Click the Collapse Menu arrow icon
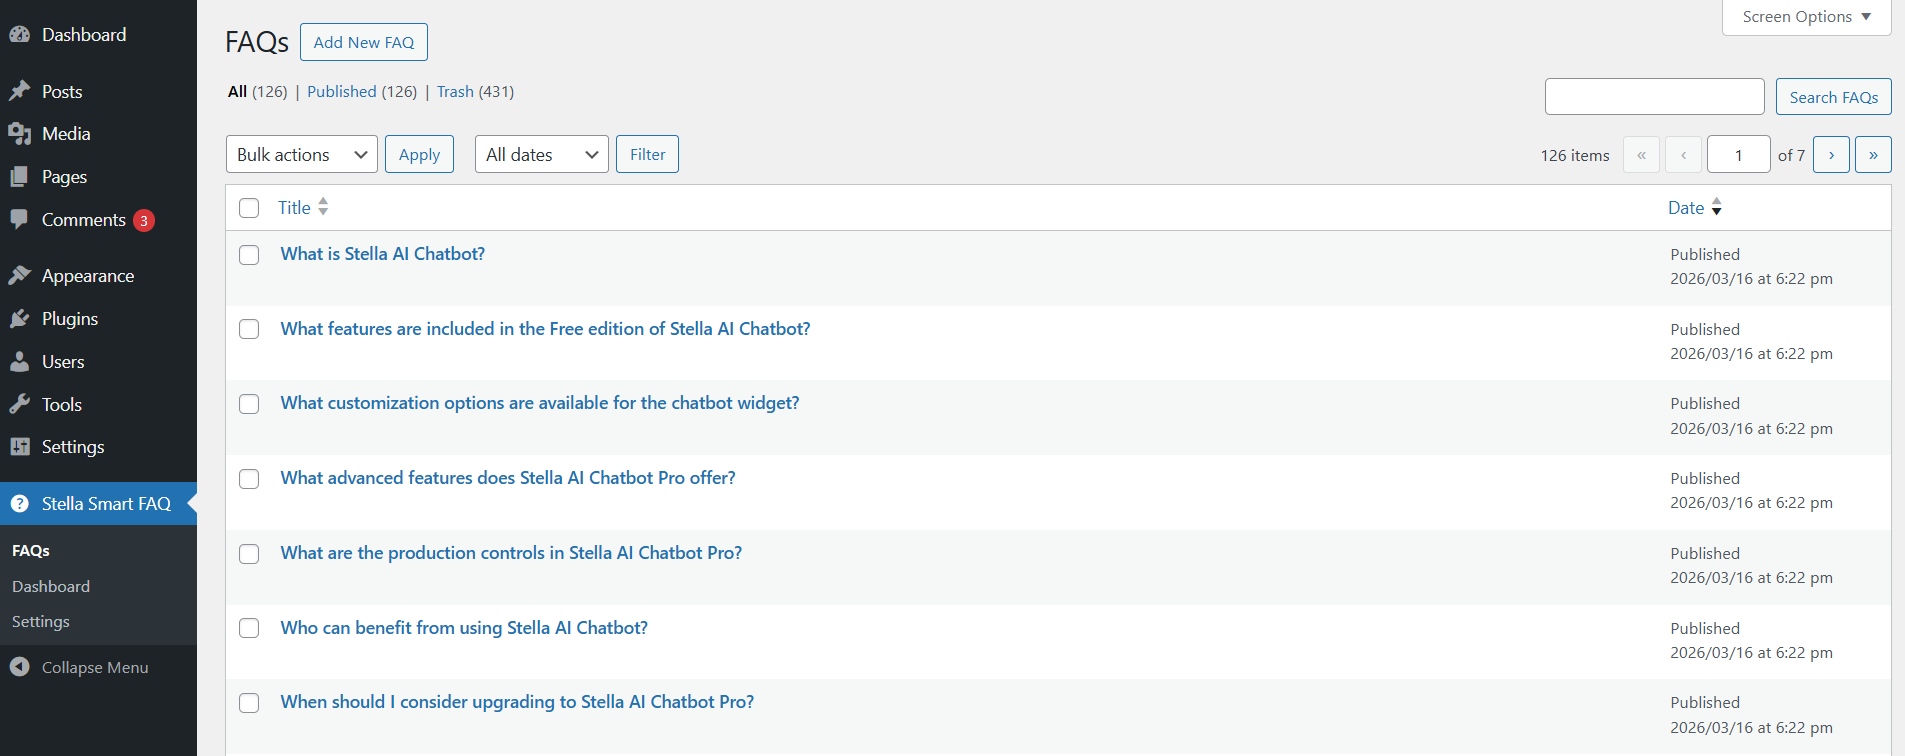The width and height of the screenshot is (1905, 756). (x=20, y=667)
